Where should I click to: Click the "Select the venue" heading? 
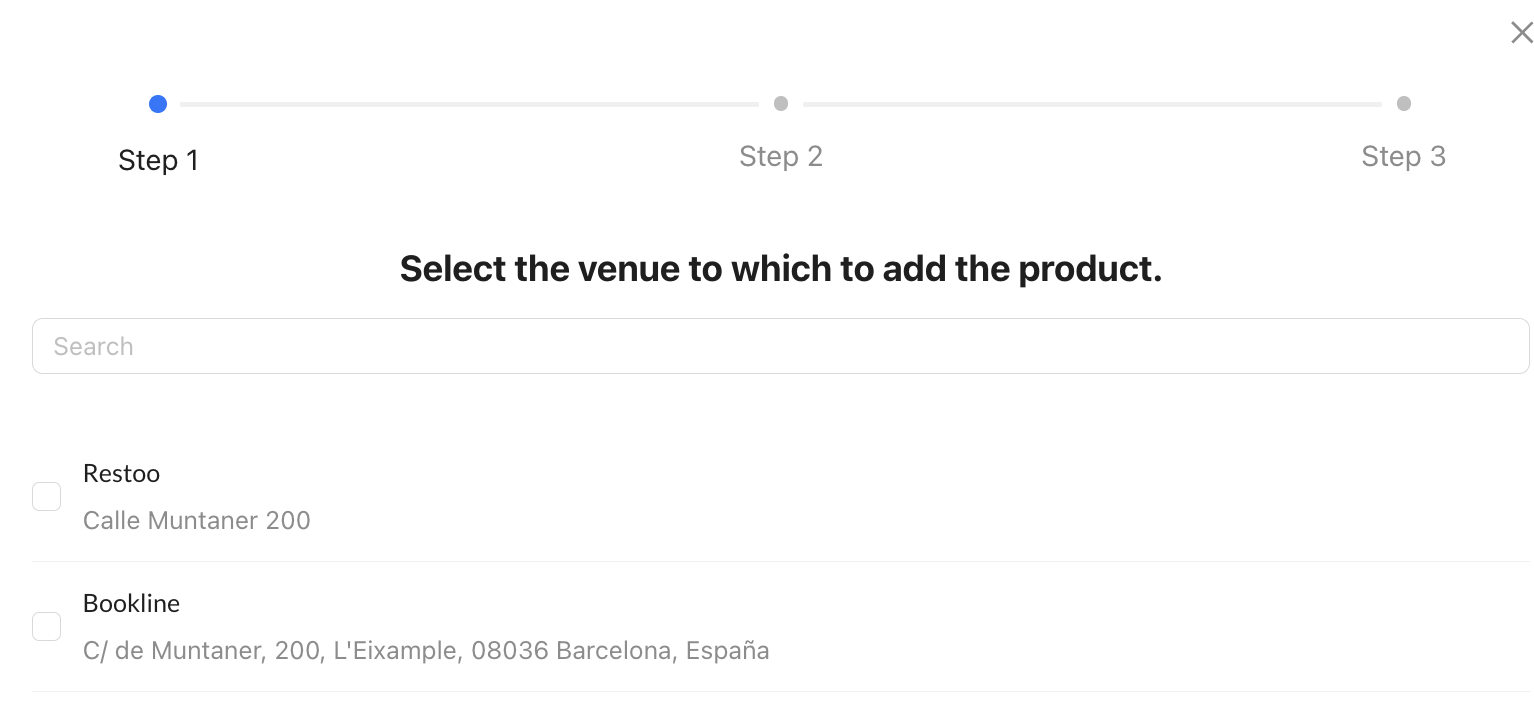(780, 269)
